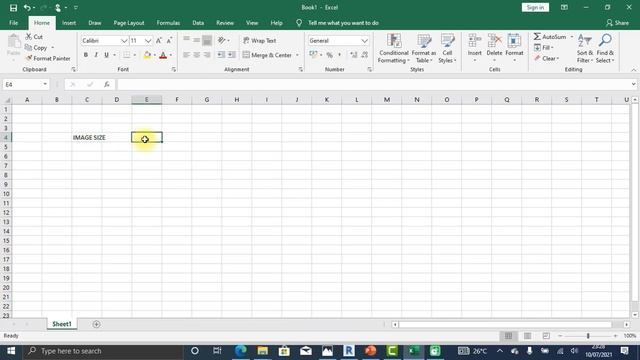Click the zoom in plus button
This screenshot has width=640, height=360.
pos(615,336)
